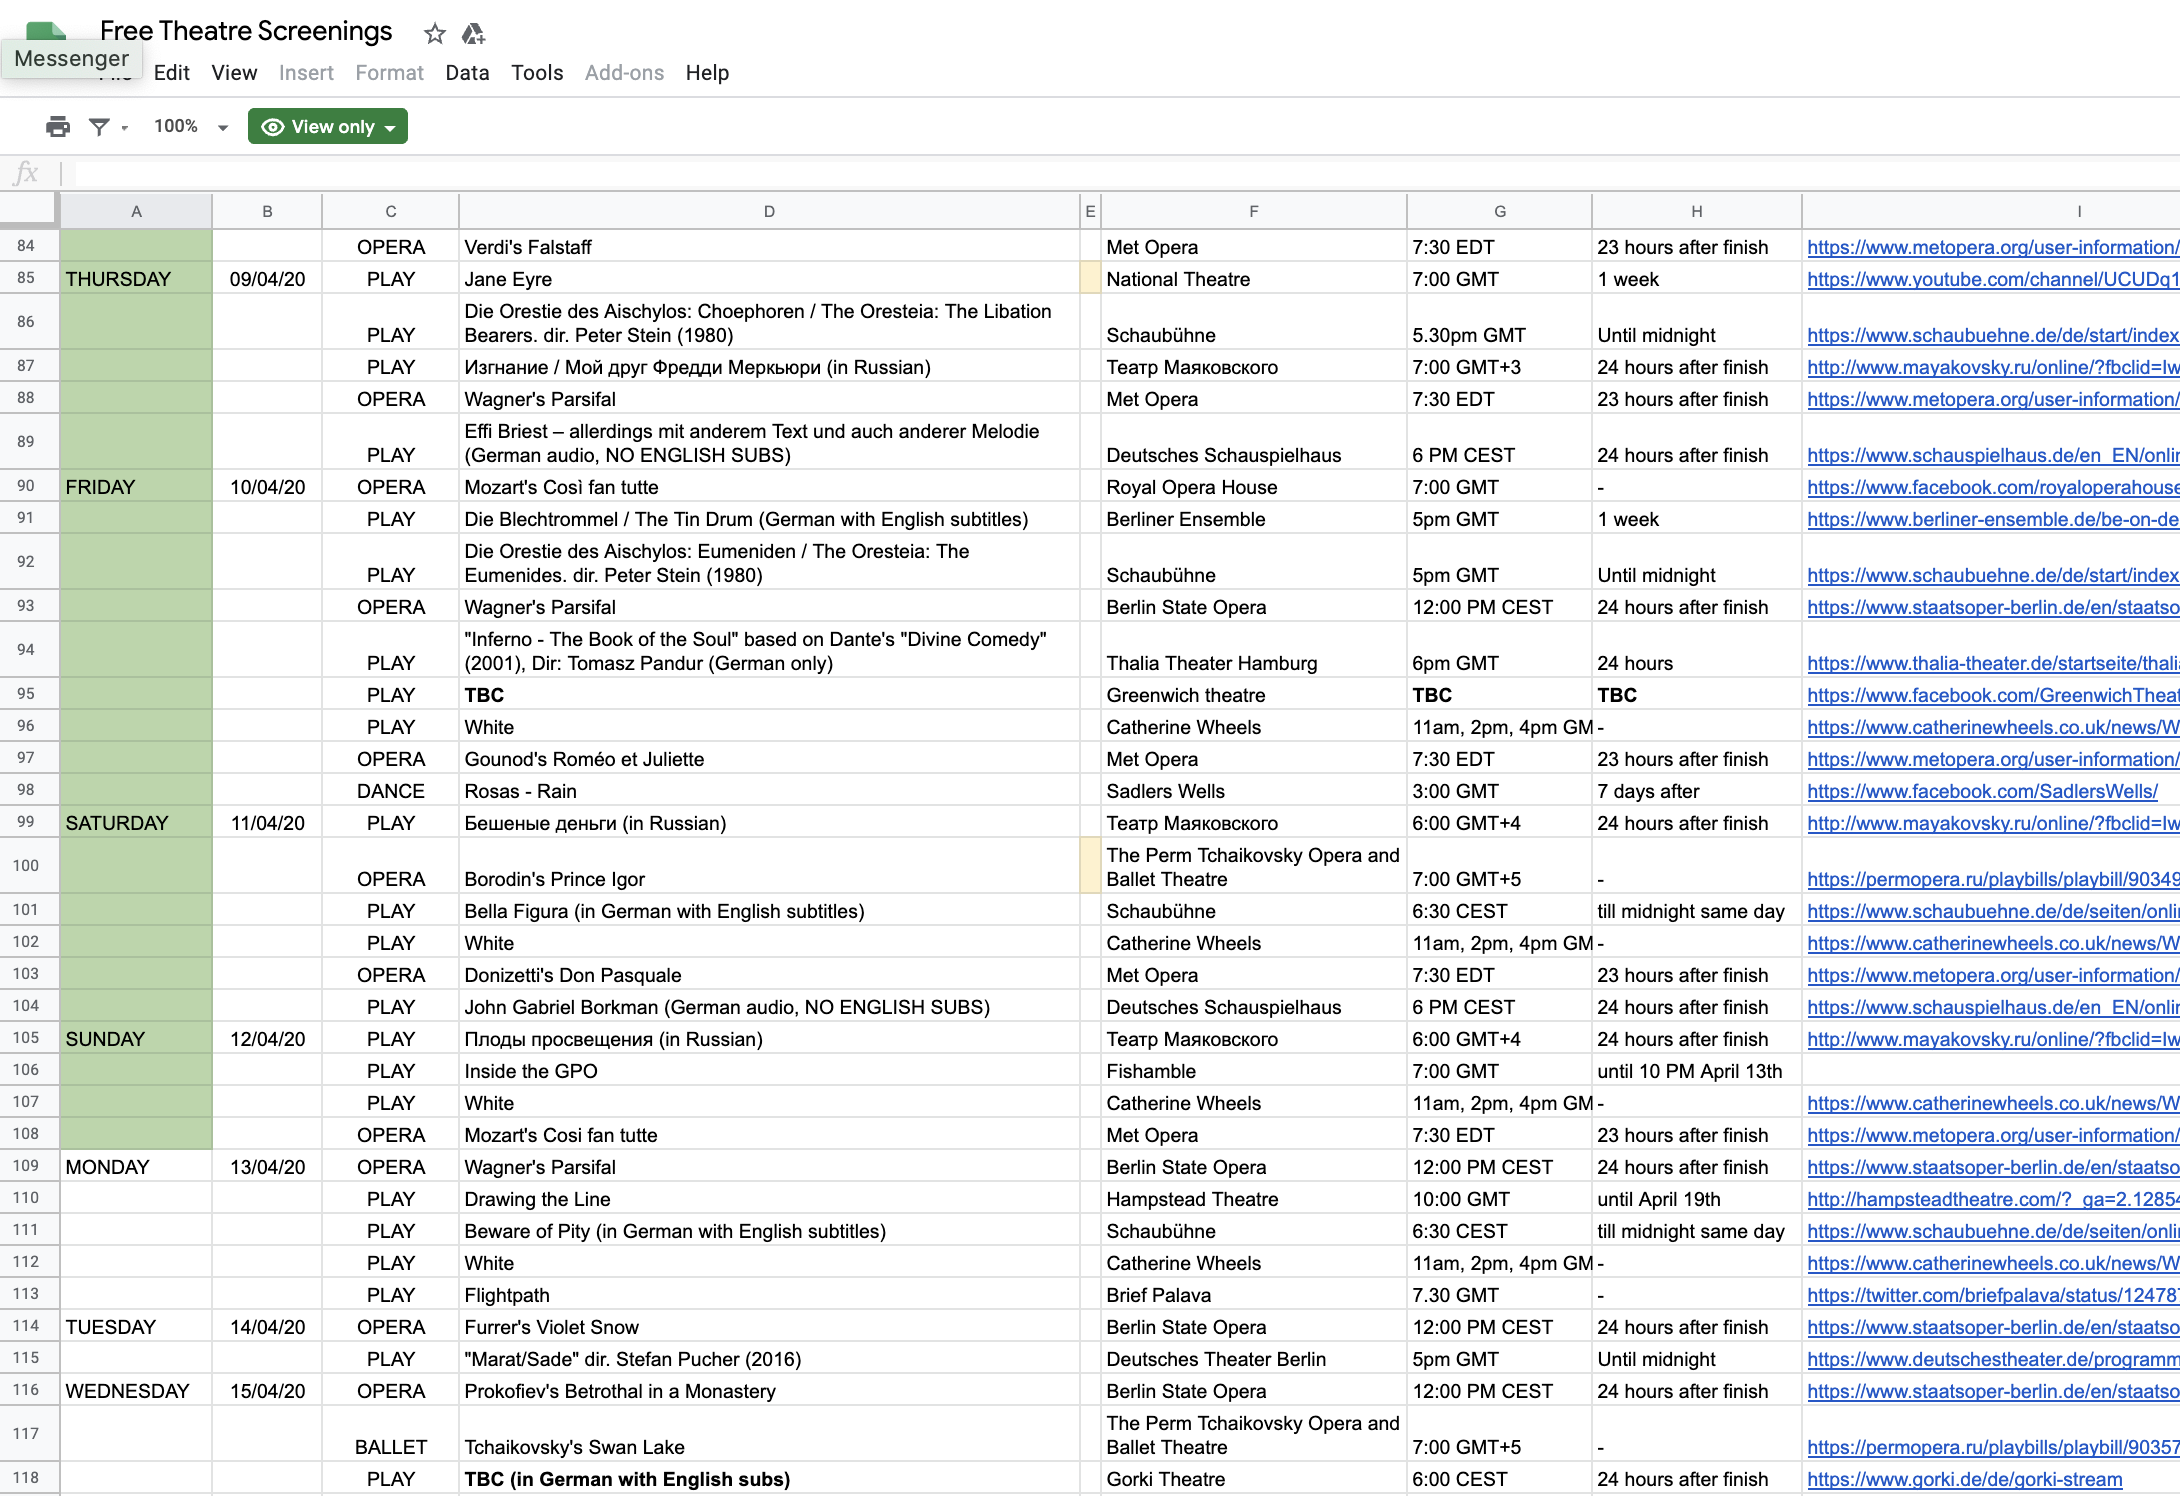Screen dimensions: 2180x1496
Task: Open the Greenwich Theatre Facebook link
Action: [x=1993, y=695]
